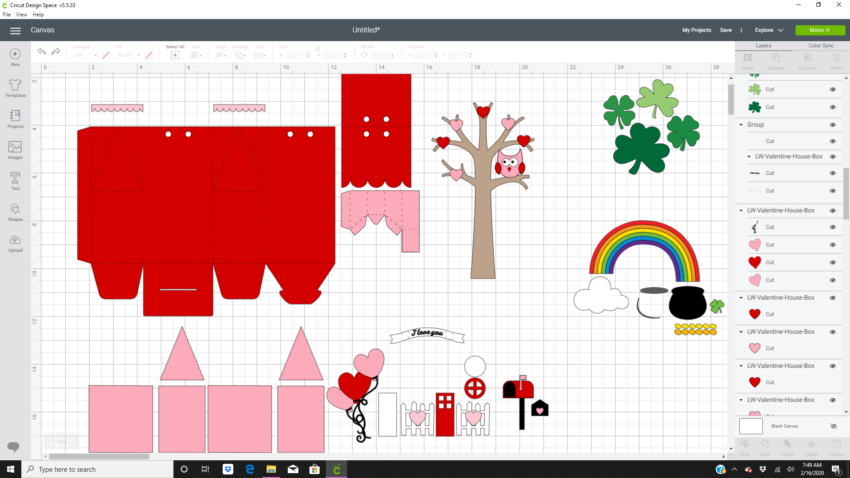The height and width of the screenshot is (478, 850).
Task: Click the New project icon
Action: pos(15,55)
